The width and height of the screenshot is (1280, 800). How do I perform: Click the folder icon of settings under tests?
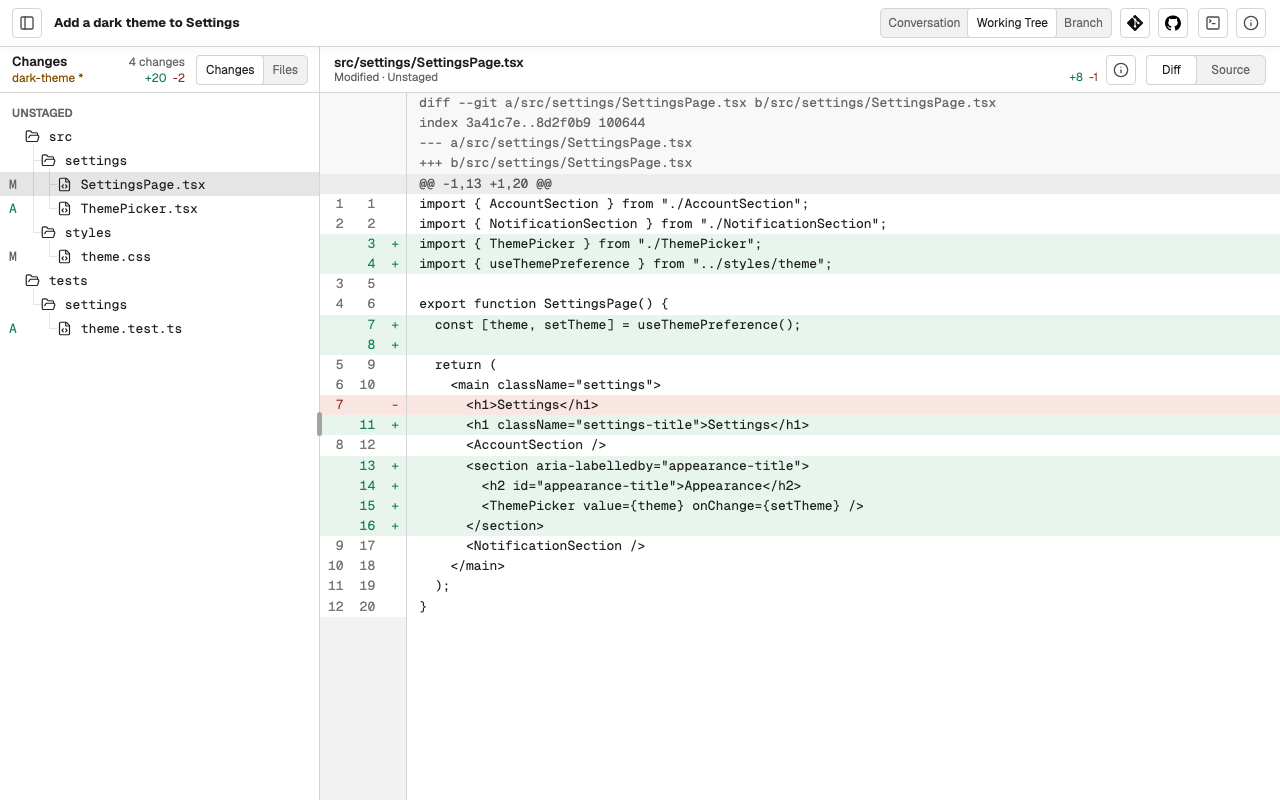coord(48,304)
